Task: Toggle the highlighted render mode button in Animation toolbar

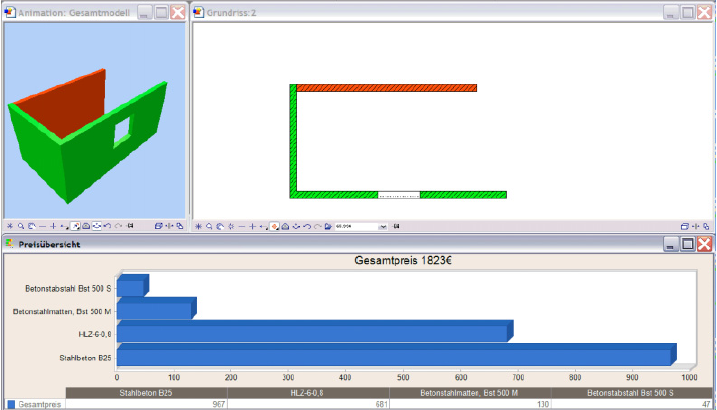Action: coord(75,226)
